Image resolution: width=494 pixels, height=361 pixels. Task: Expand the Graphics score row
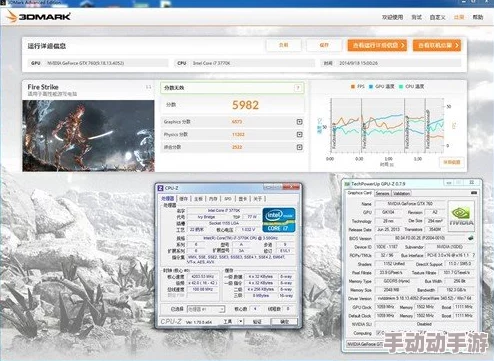[x=299, y=122]
